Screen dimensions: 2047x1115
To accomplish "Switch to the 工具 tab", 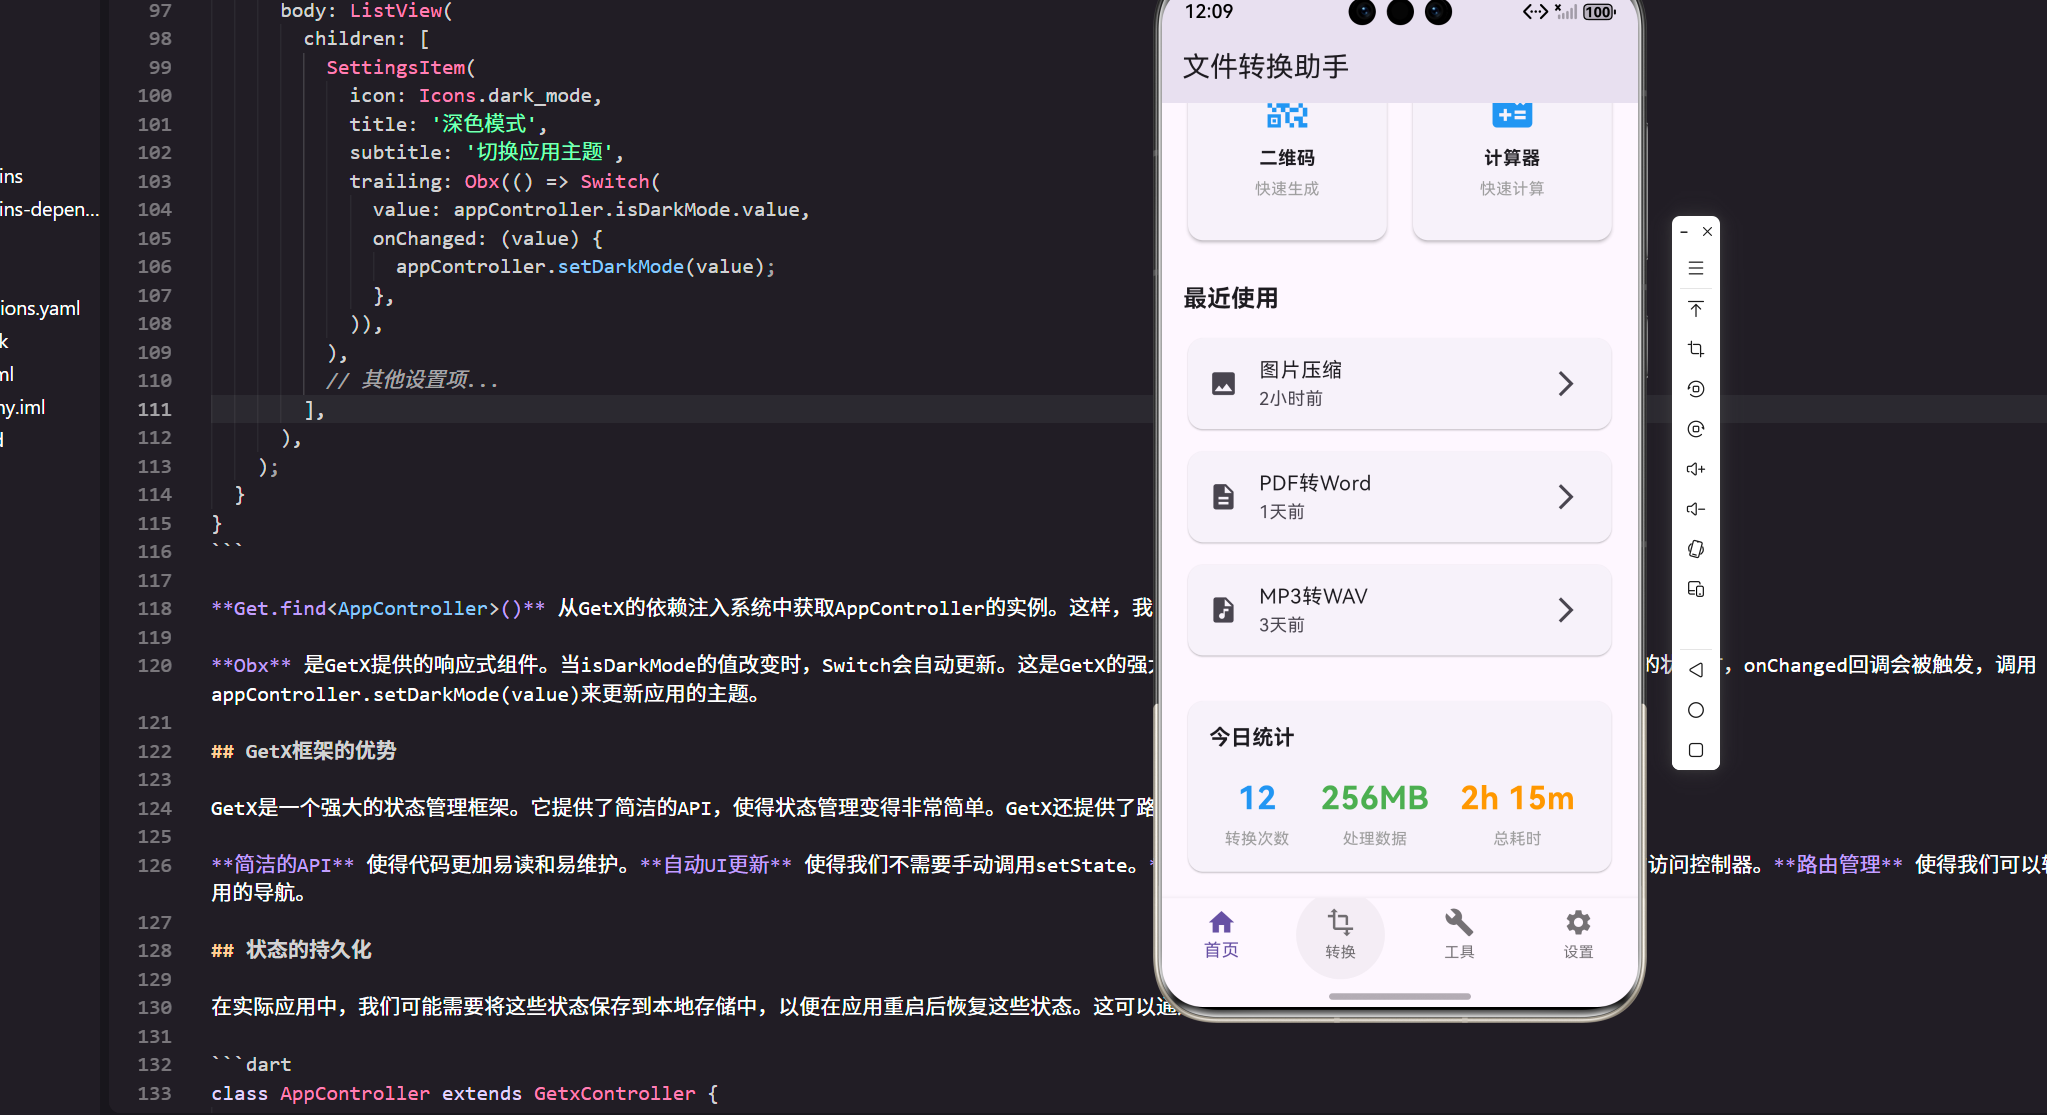I will [1459, 934].
